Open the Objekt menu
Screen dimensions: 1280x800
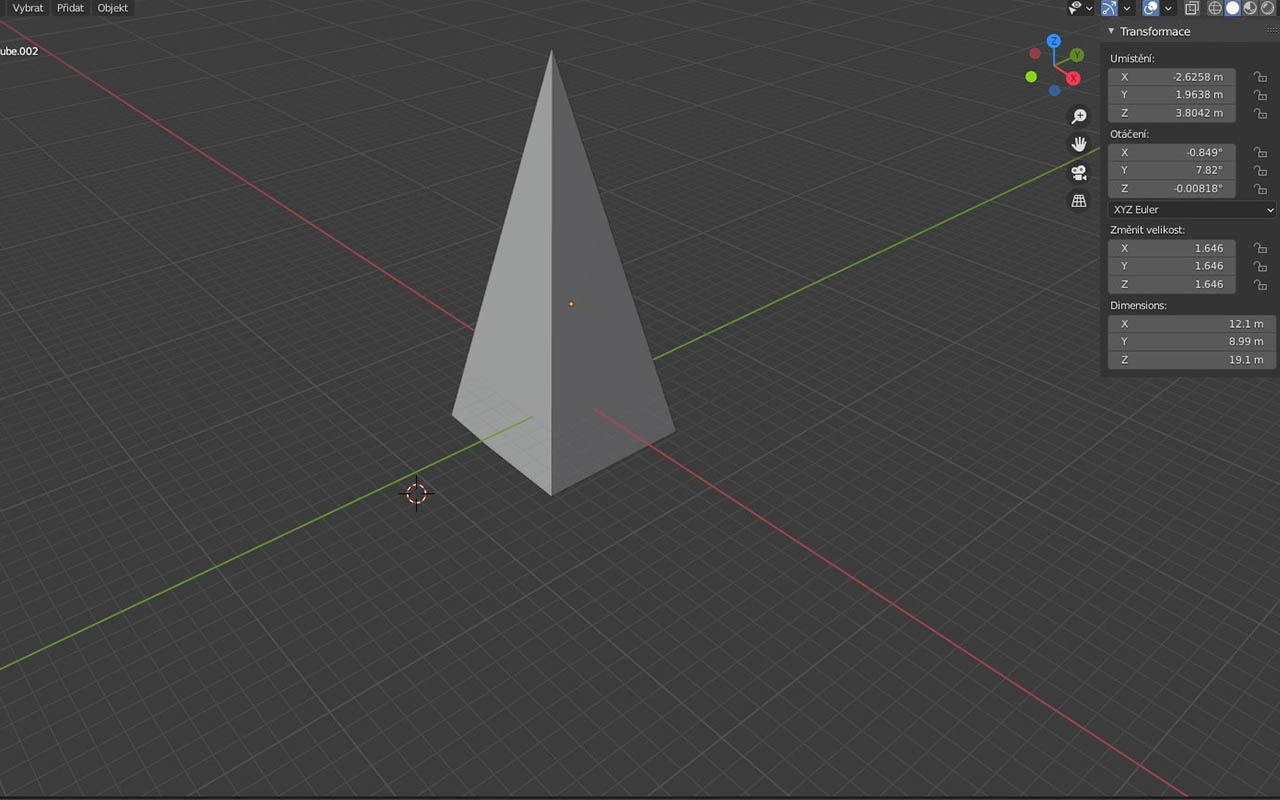pos(113,8)
